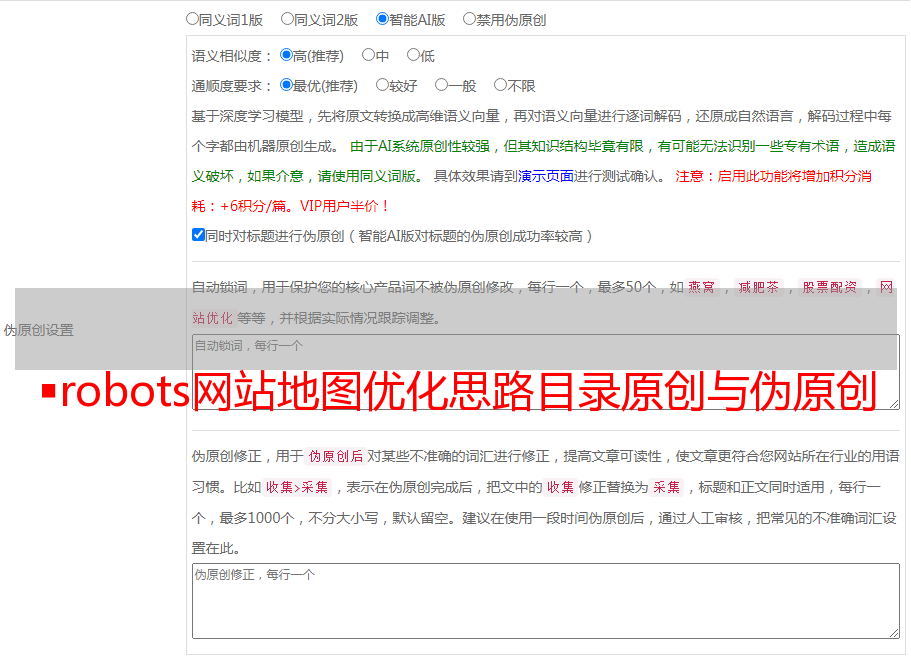Screen dimensions: 911x658
Task: Click the 收集>采集 example code
Action: 297,487
